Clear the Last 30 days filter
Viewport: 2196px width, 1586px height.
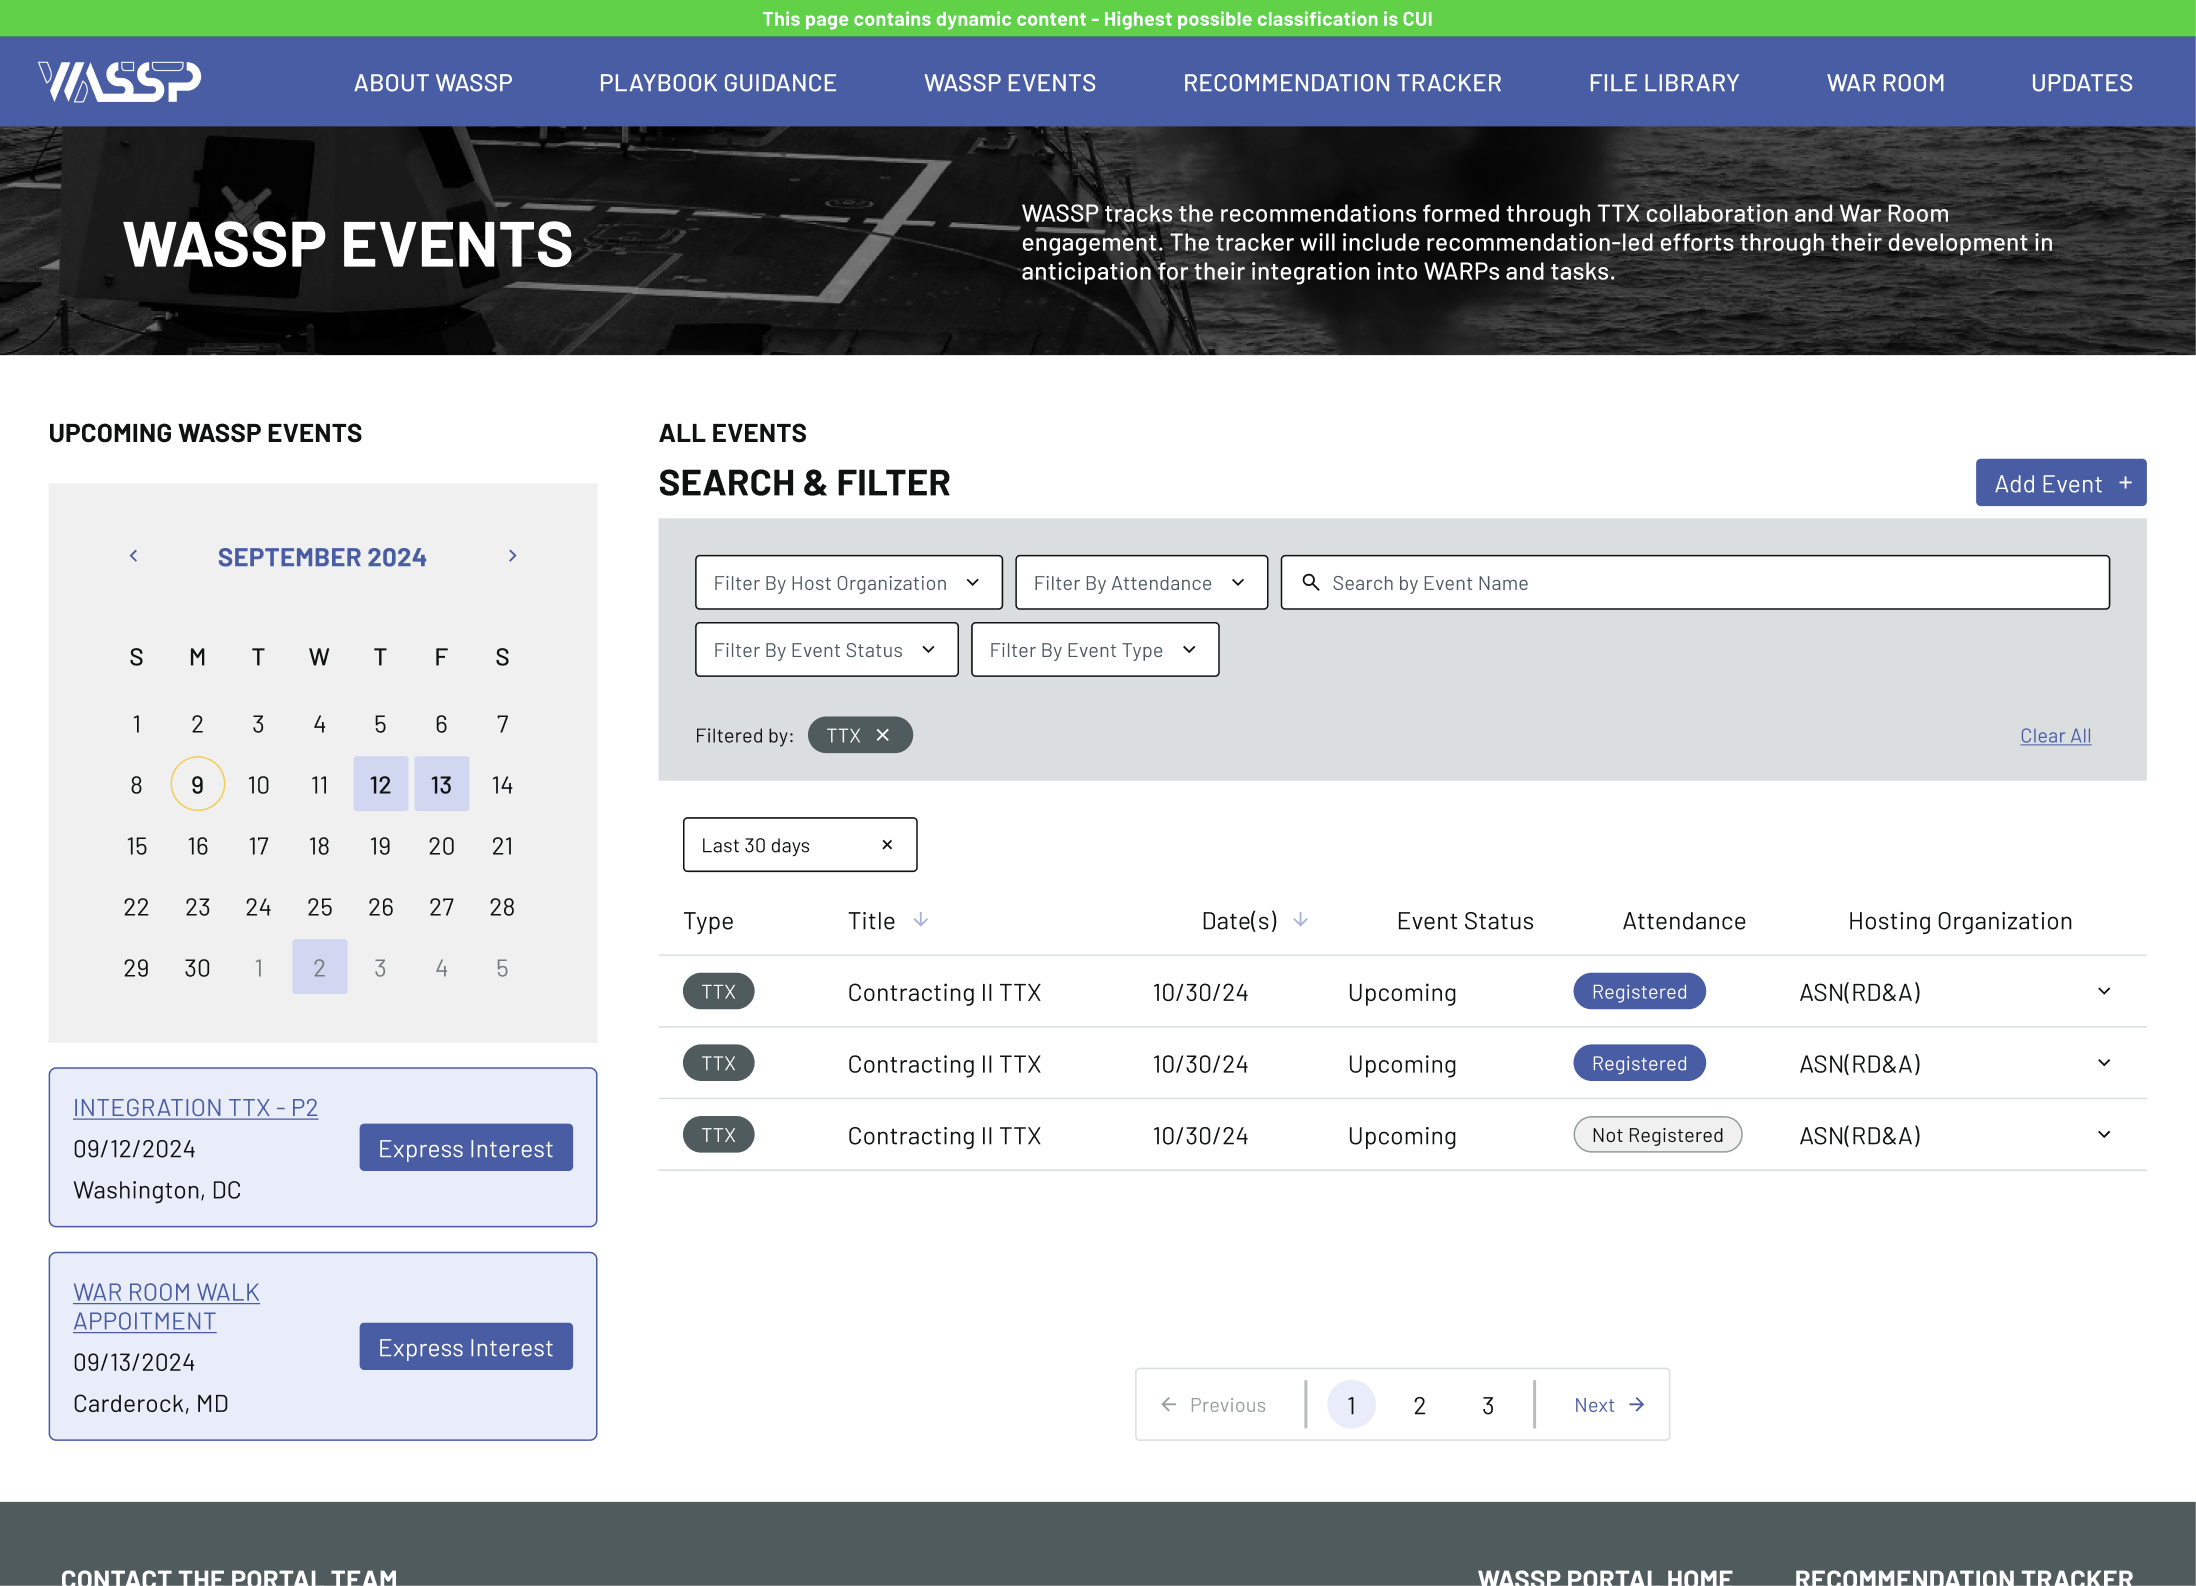pos(887,845)
